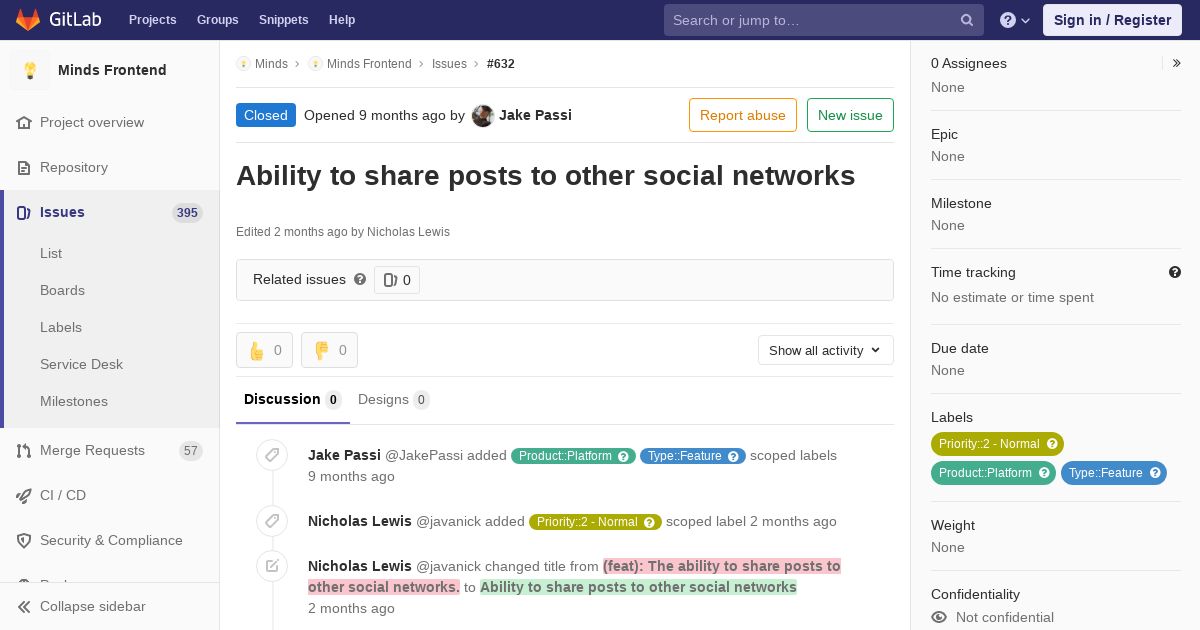Expand the Help menu dropdown in navbar

point(1015,20)
